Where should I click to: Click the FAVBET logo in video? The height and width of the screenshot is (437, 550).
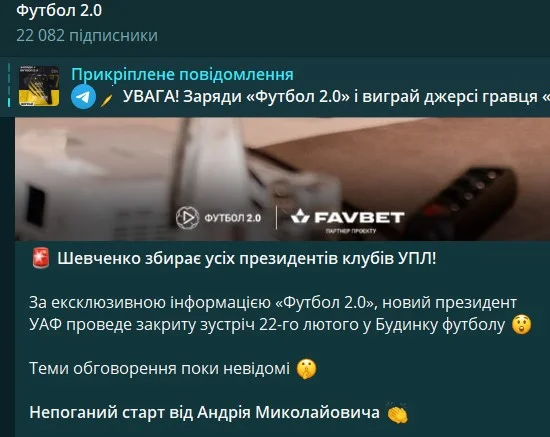(348, 217)
